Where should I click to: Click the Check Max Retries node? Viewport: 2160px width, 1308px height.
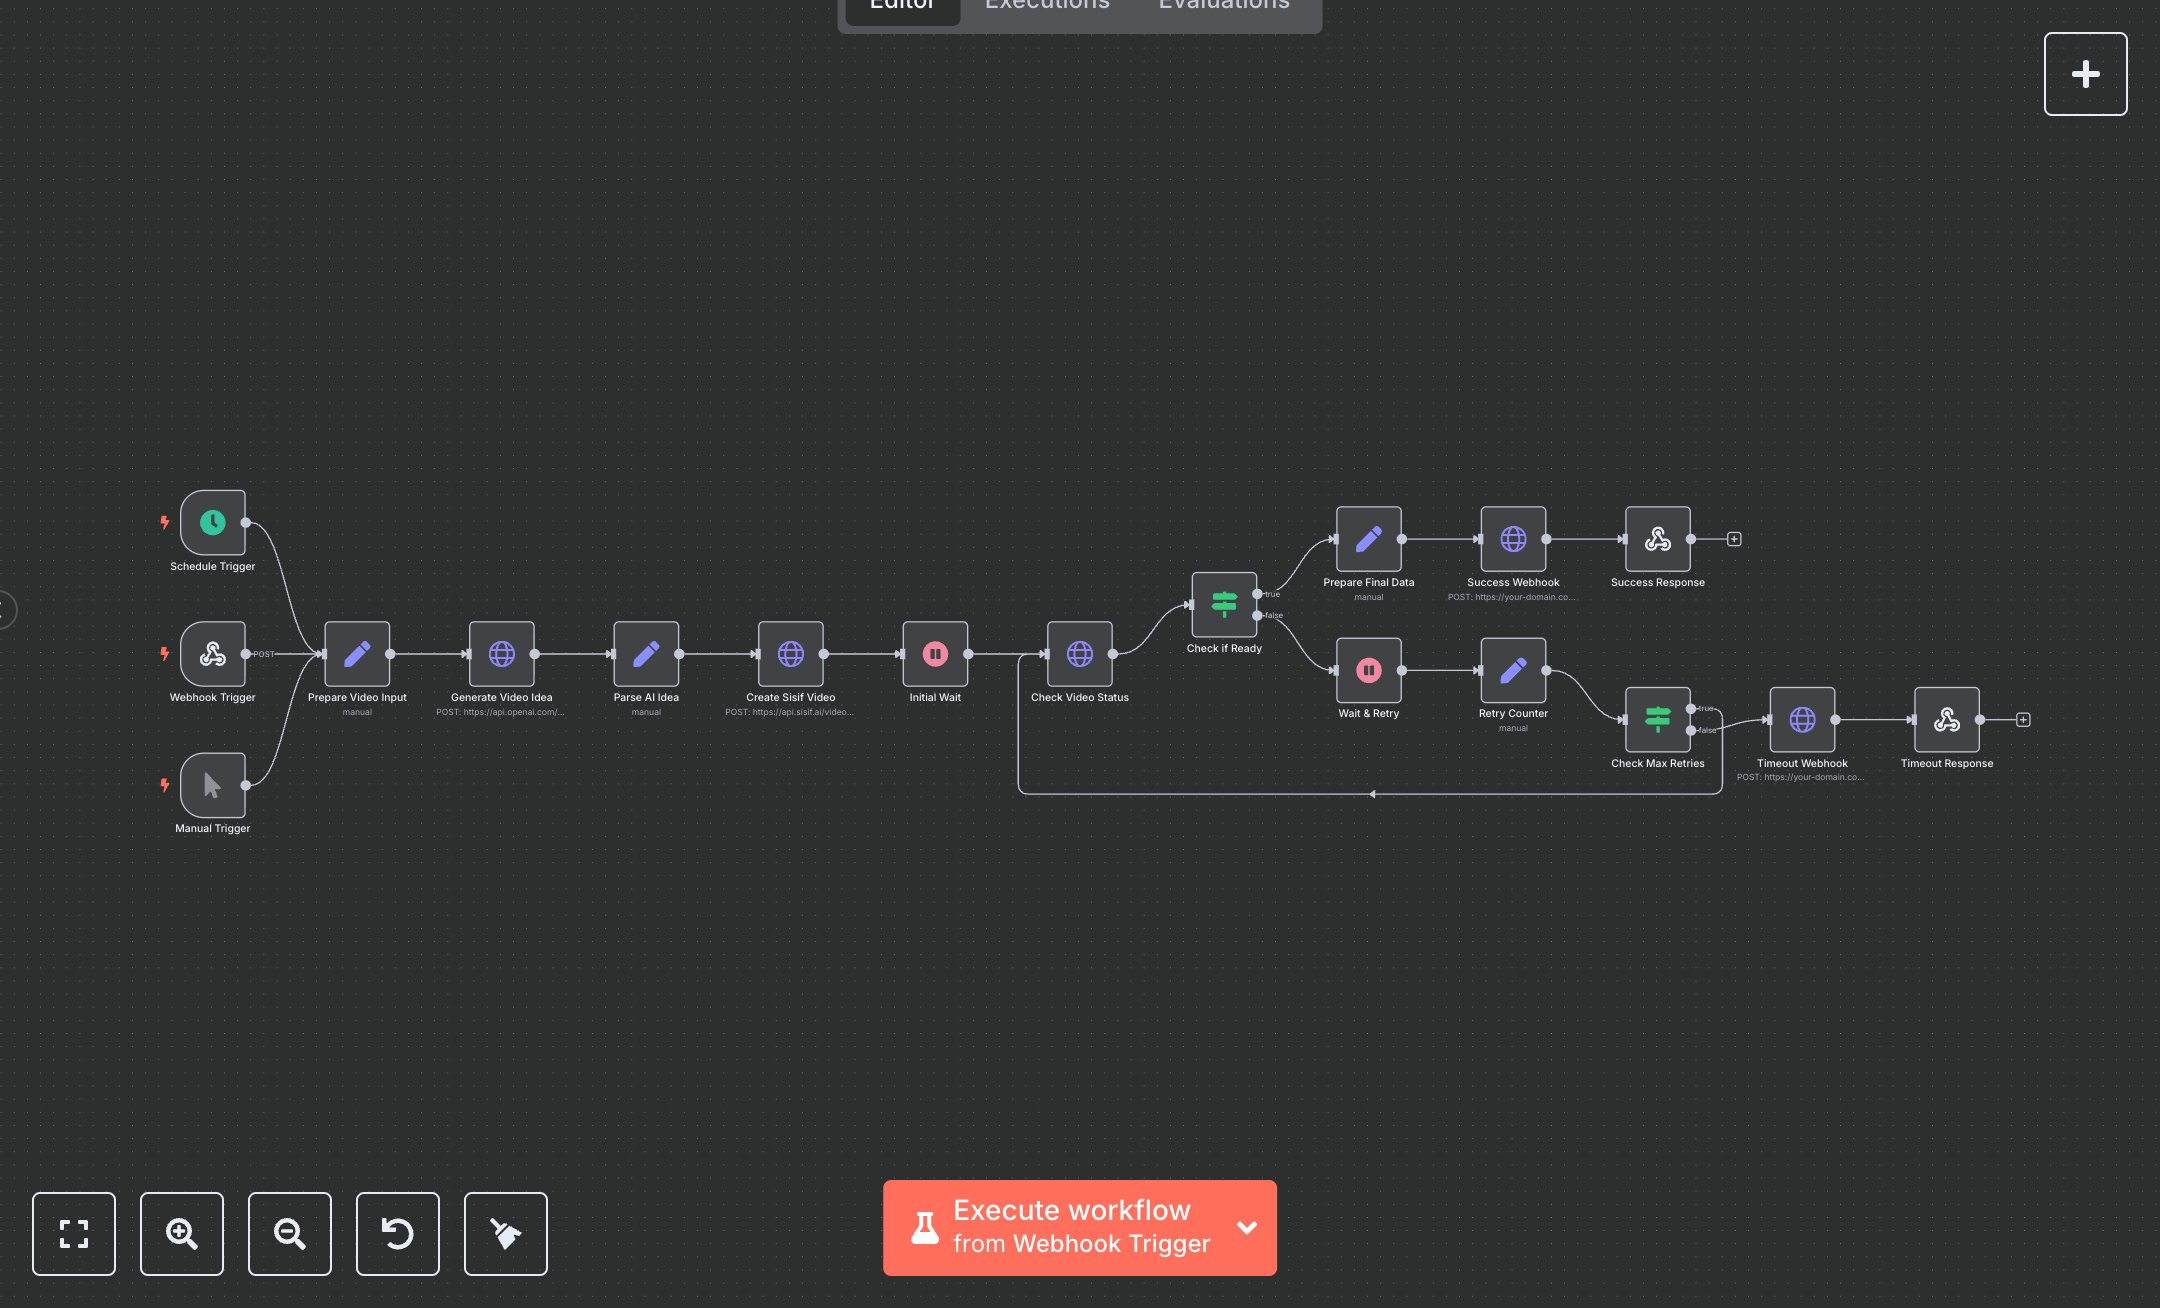coord(1657,719)
